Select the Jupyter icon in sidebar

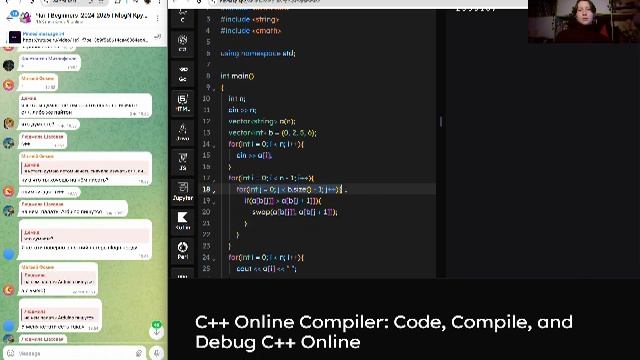[x=182, y=191]
